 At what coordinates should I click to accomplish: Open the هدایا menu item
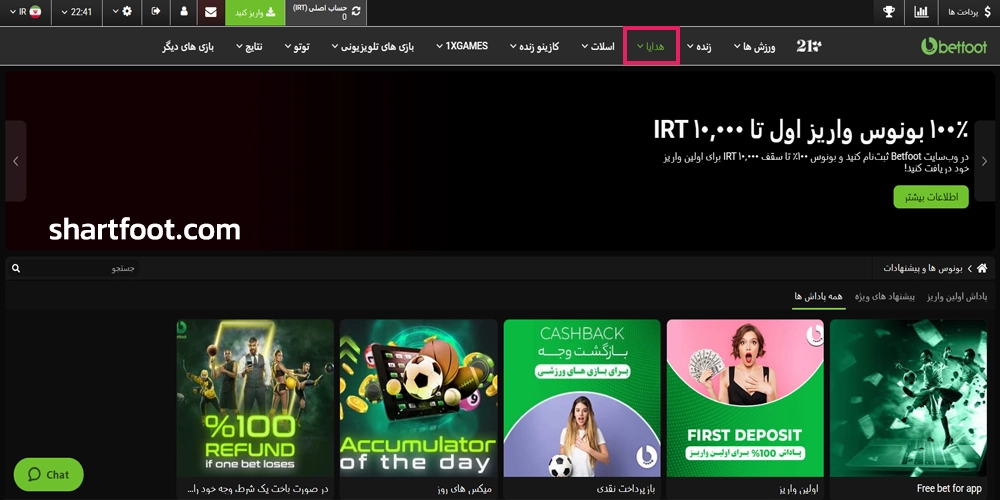click(652, 46)
